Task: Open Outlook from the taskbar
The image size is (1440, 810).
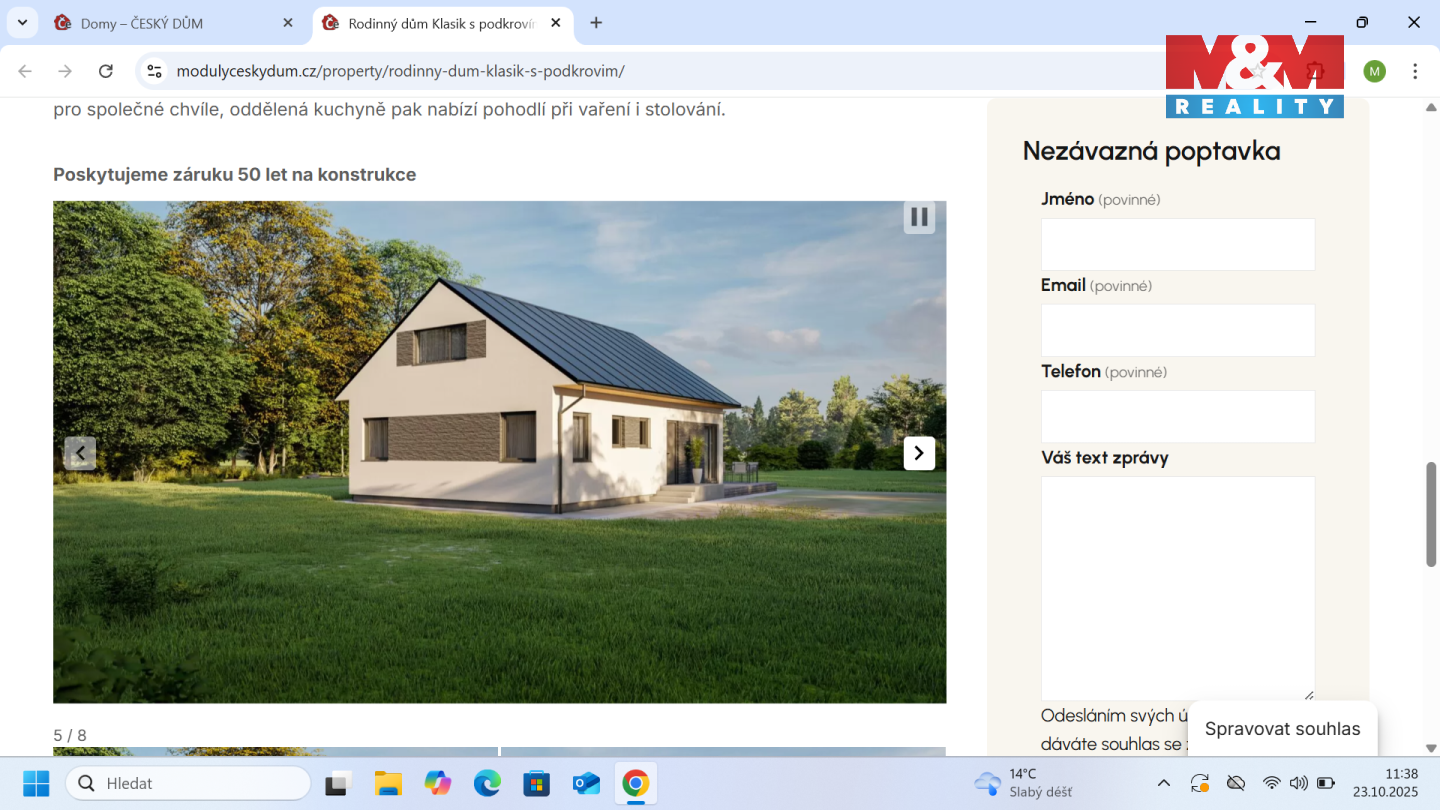Action: point(586,783)
